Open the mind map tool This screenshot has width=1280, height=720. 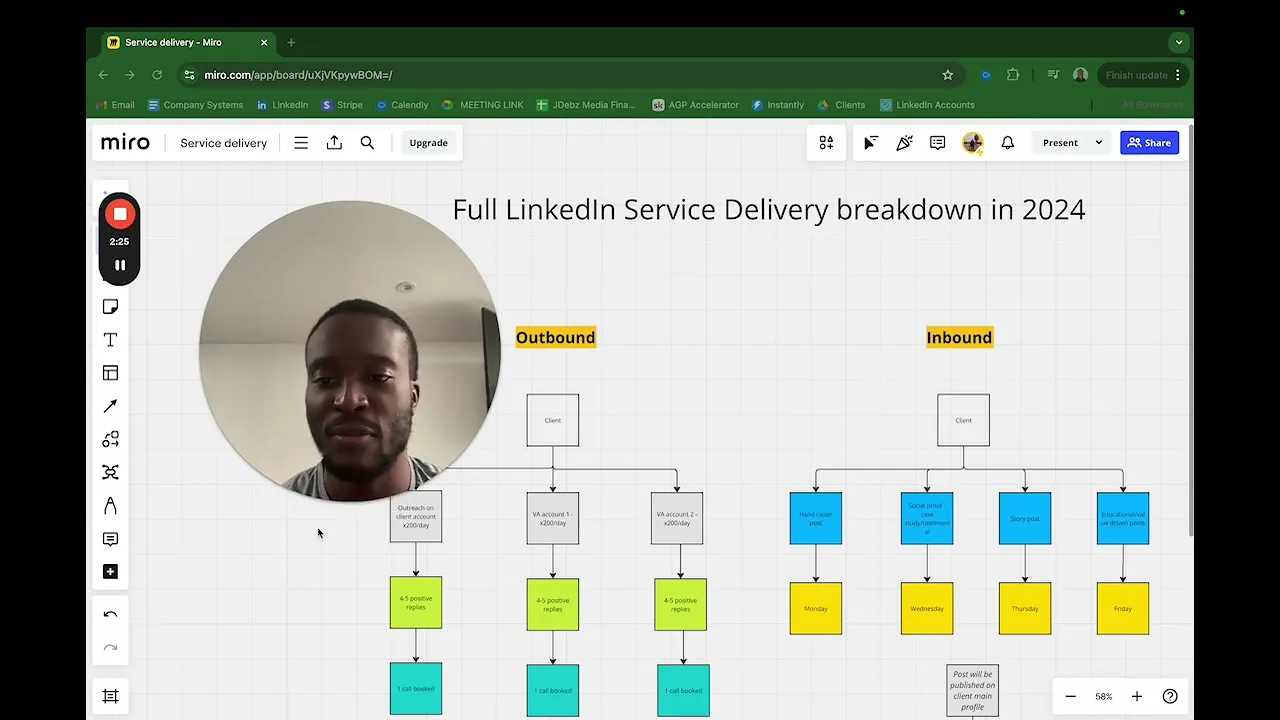[110, 472]
